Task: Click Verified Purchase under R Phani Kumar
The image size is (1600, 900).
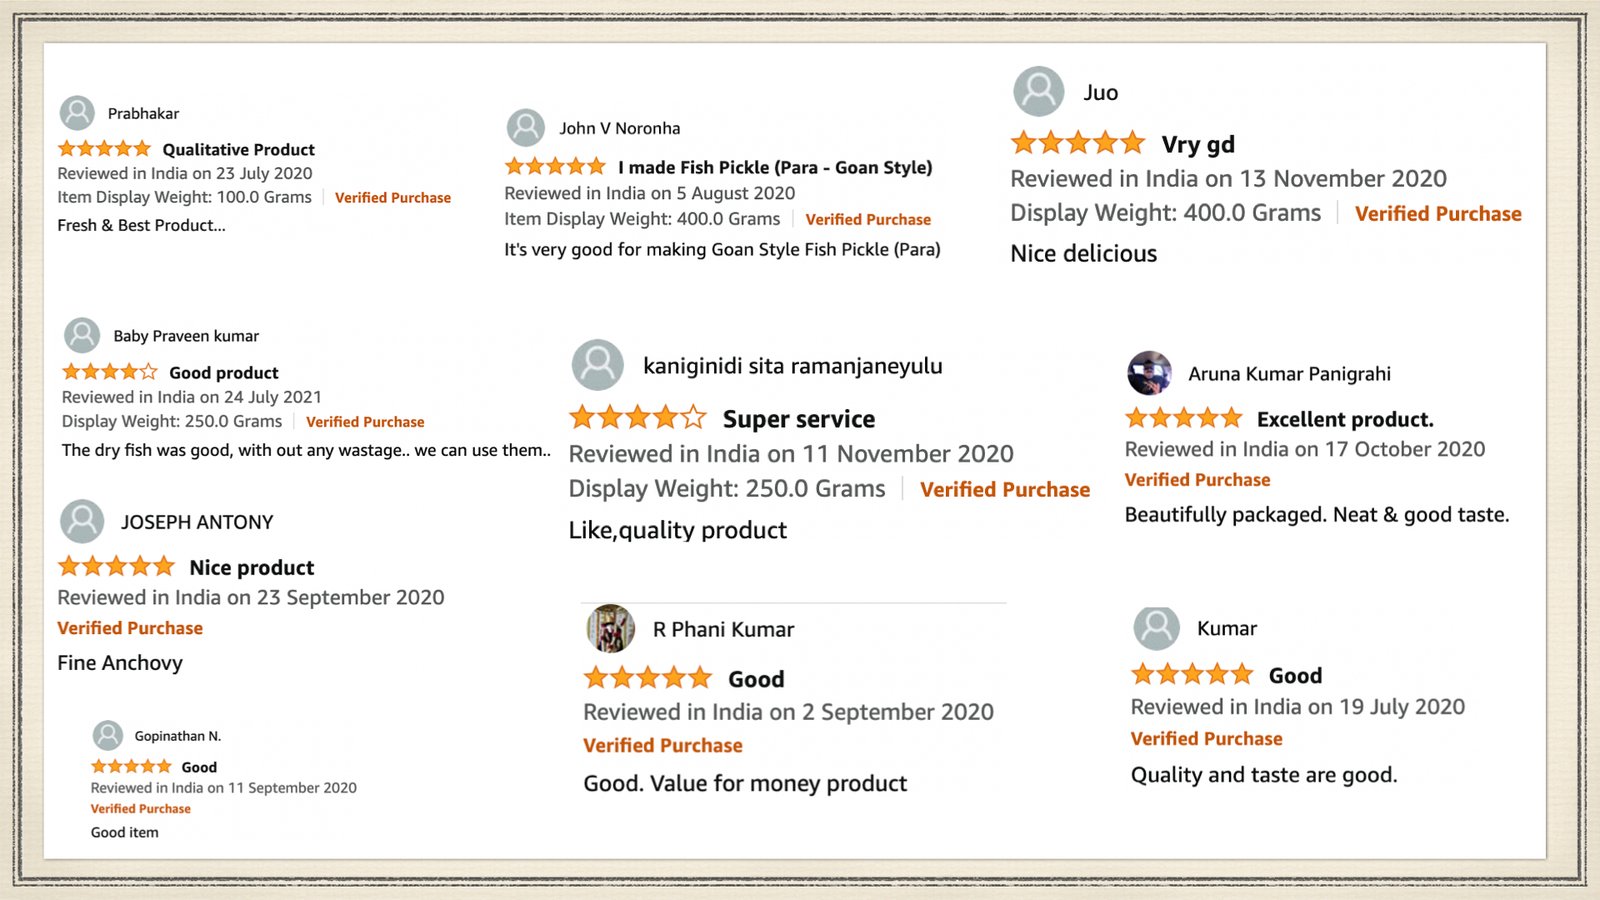Action: coord(663,745)
